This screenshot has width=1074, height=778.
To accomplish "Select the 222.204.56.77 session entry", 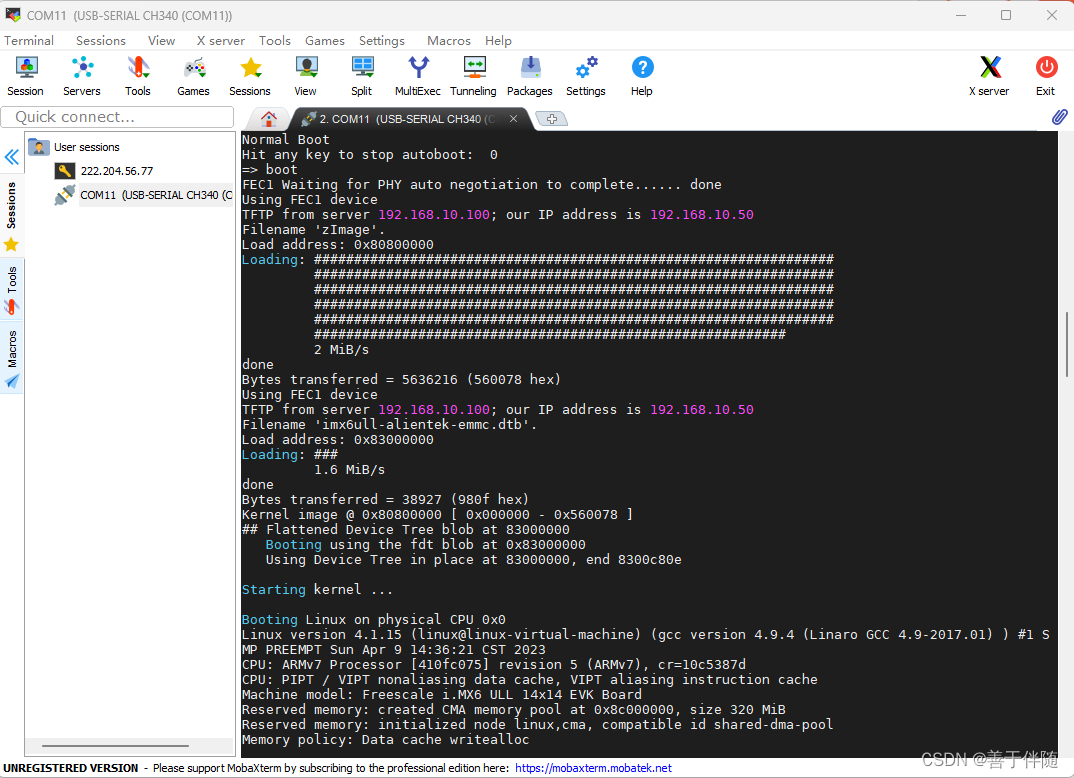I will coord(104,171).
